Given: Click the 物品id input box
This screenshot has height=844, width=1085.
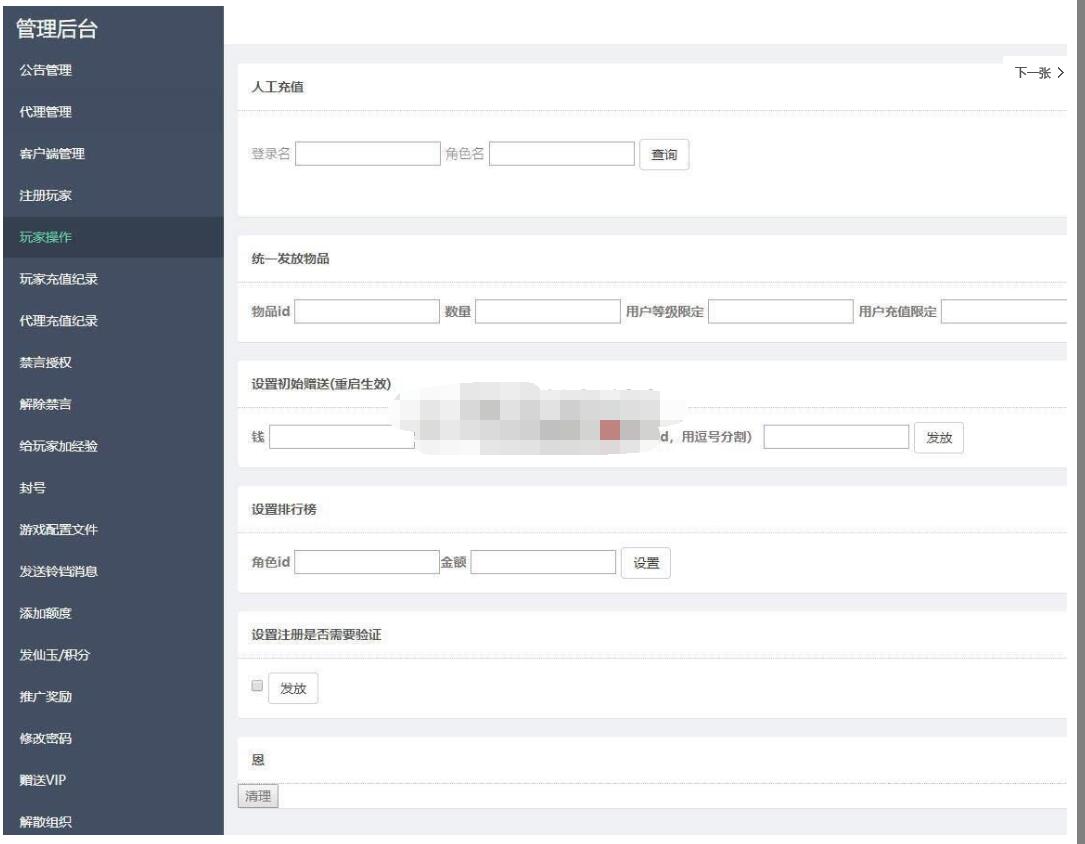Looking at the screenshot, I should coord(367,312).
